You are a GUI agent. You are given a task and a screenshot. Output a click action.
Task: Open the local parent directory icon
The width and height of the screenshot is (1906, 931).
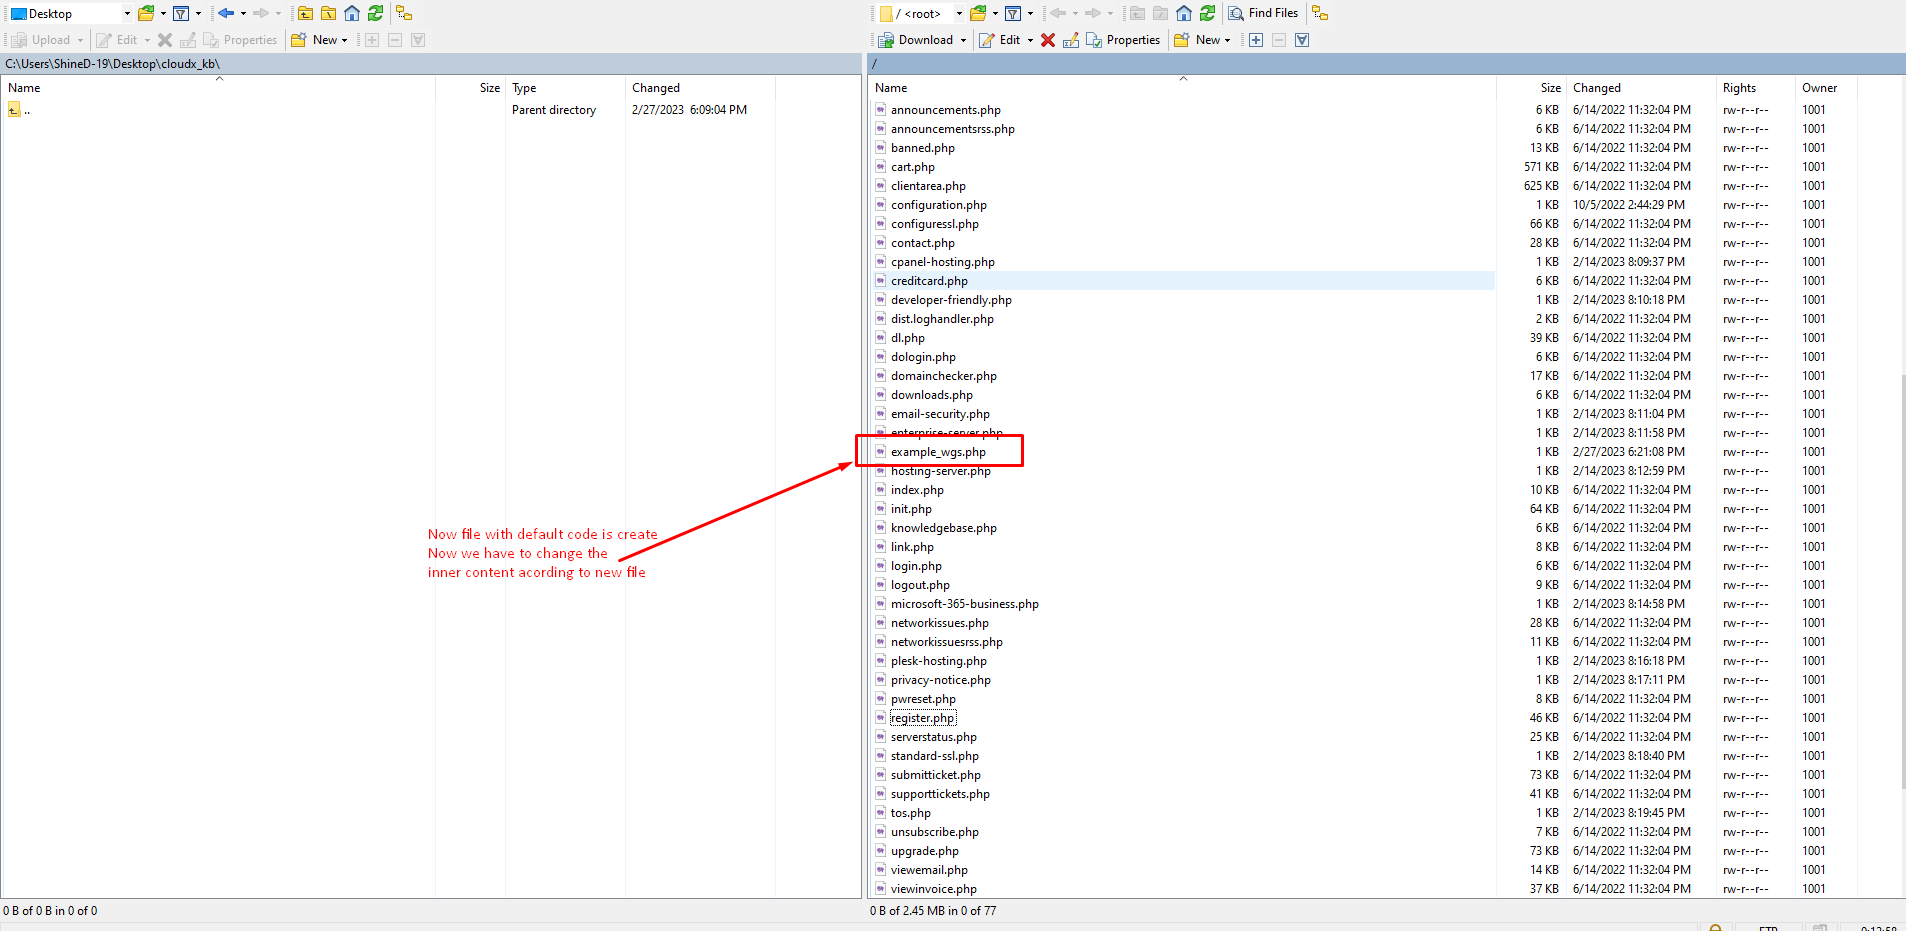(305, 13)
